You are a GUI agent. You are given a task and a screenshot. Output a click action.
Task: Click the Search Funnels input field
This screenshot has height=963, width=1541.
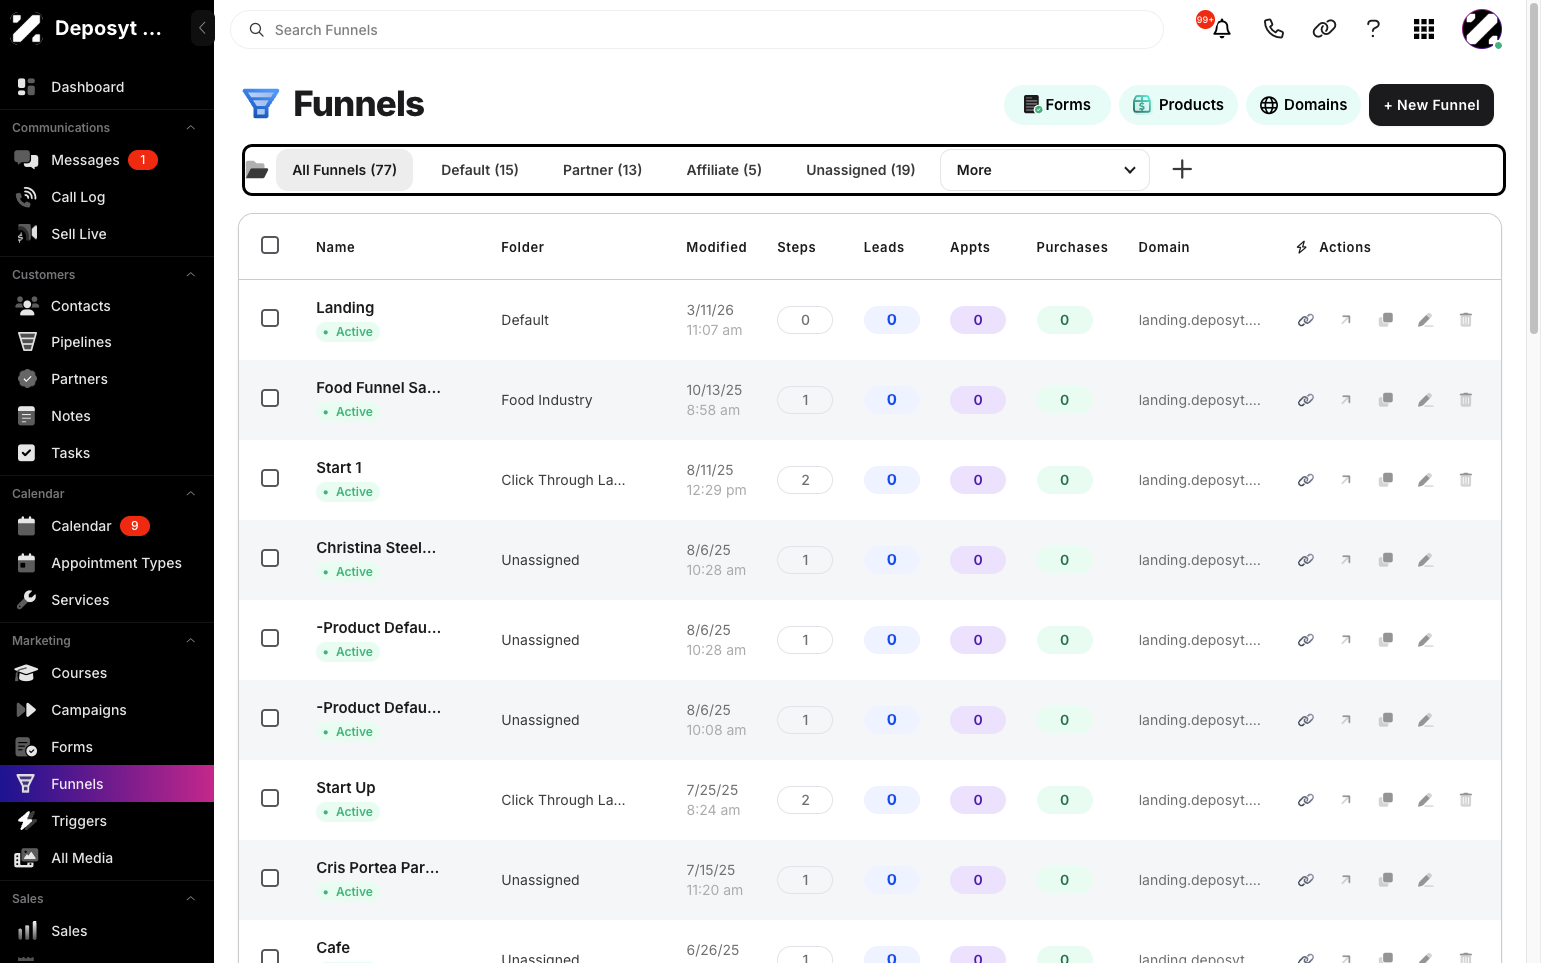tap(697, 30)
